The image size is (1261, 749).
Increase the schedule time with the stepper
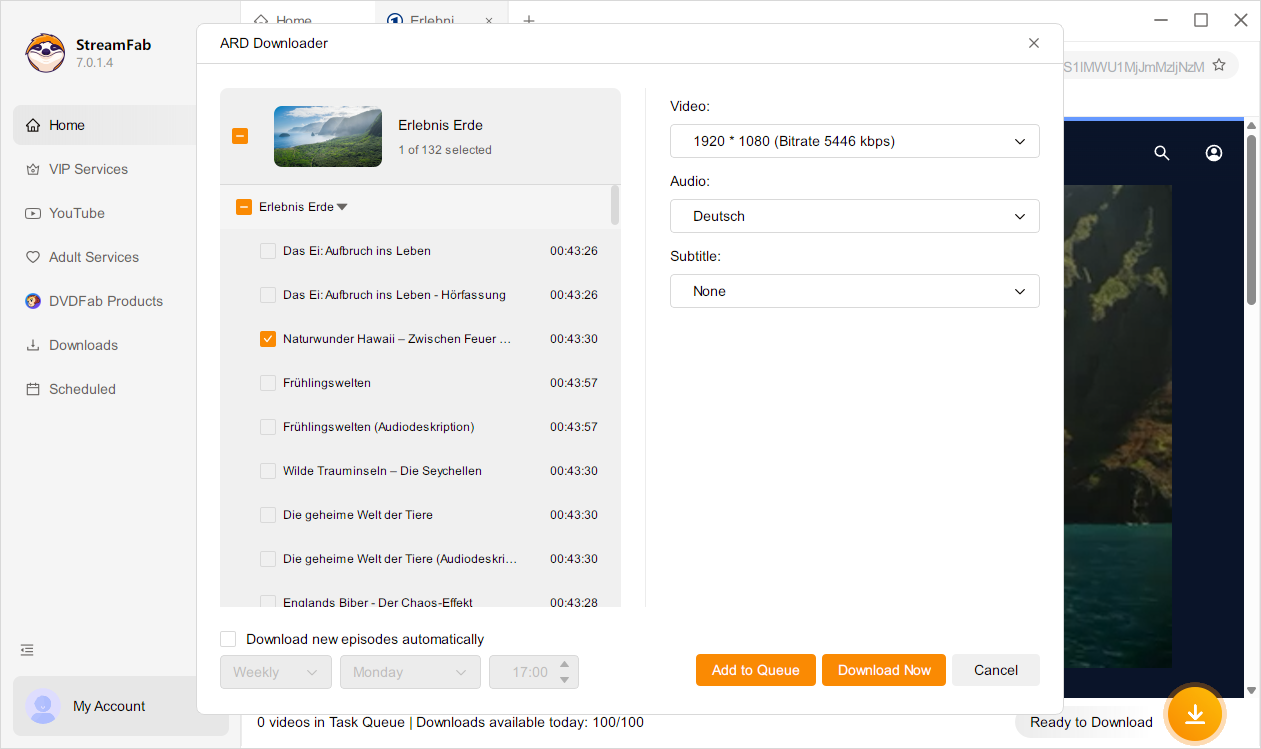pos(565,665)
